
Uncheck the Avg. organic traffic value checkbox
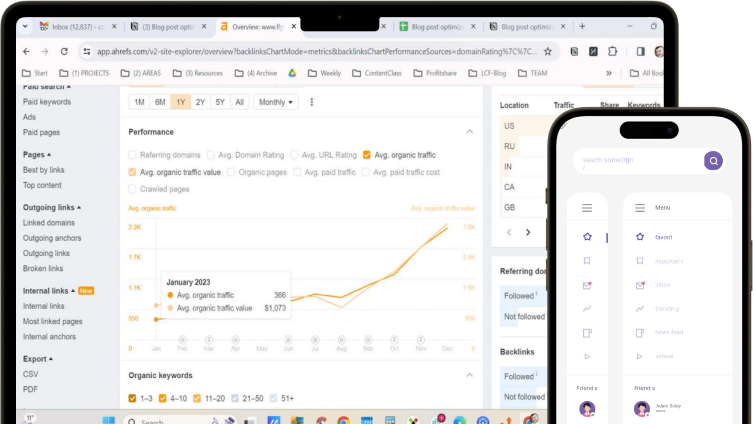[x=132, y=172]
